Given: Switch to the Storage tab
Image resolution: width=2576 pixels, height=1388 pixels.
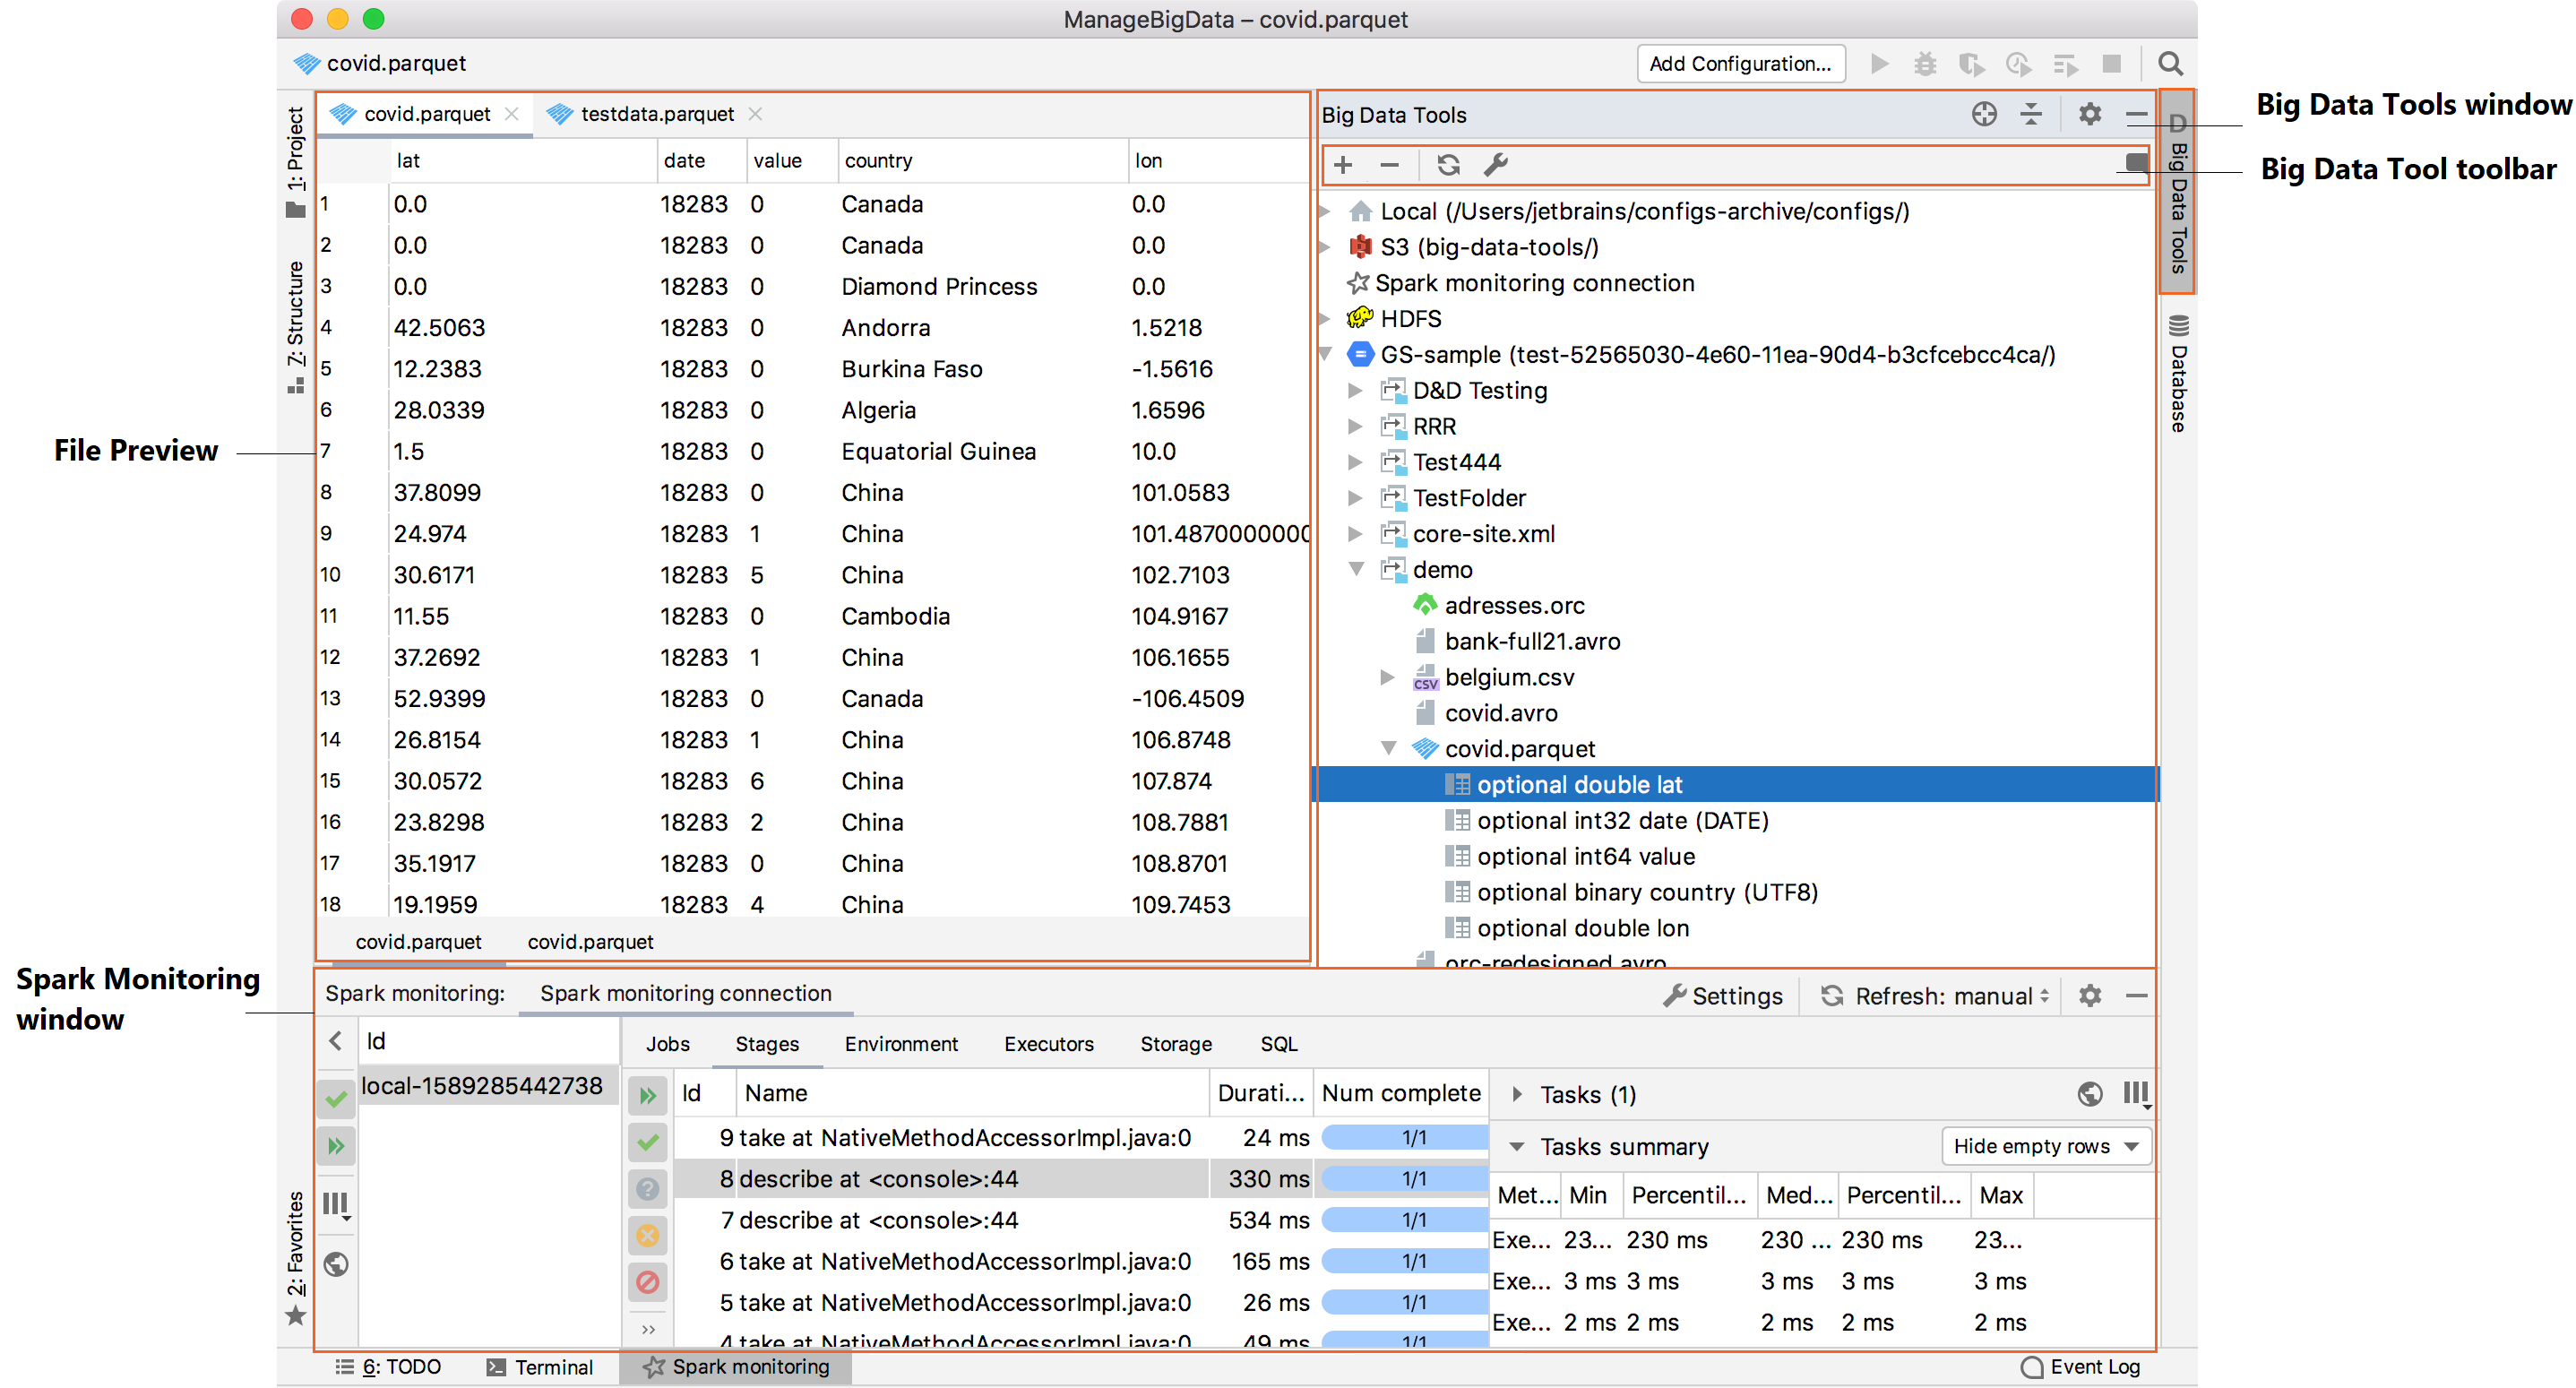Looking at the screenshot, I should tap(1175, 1043).
